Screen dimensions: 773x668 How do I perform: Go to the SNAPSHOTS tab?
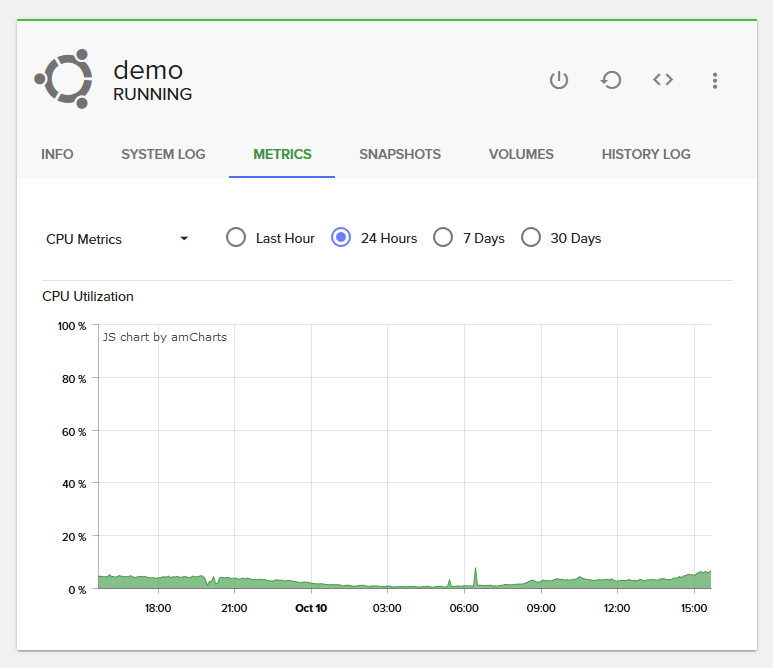(x=400, y=154)
